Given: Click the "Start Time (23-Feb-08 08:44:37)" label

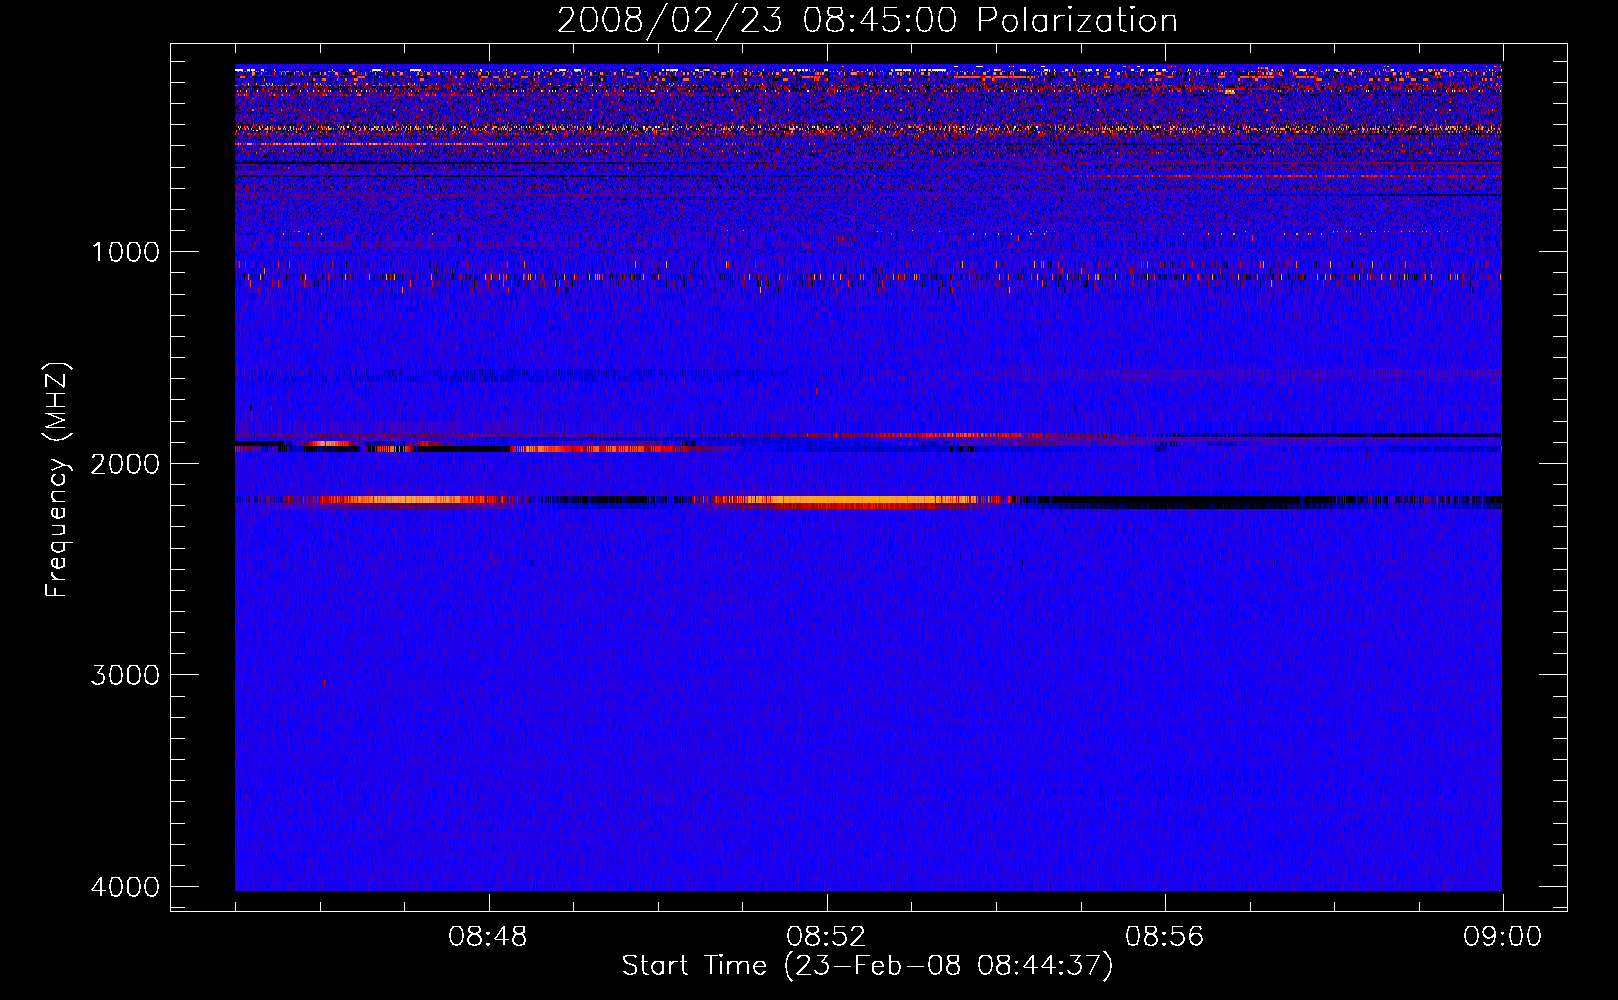Looking at the screenshot, I should click(867, 966).
